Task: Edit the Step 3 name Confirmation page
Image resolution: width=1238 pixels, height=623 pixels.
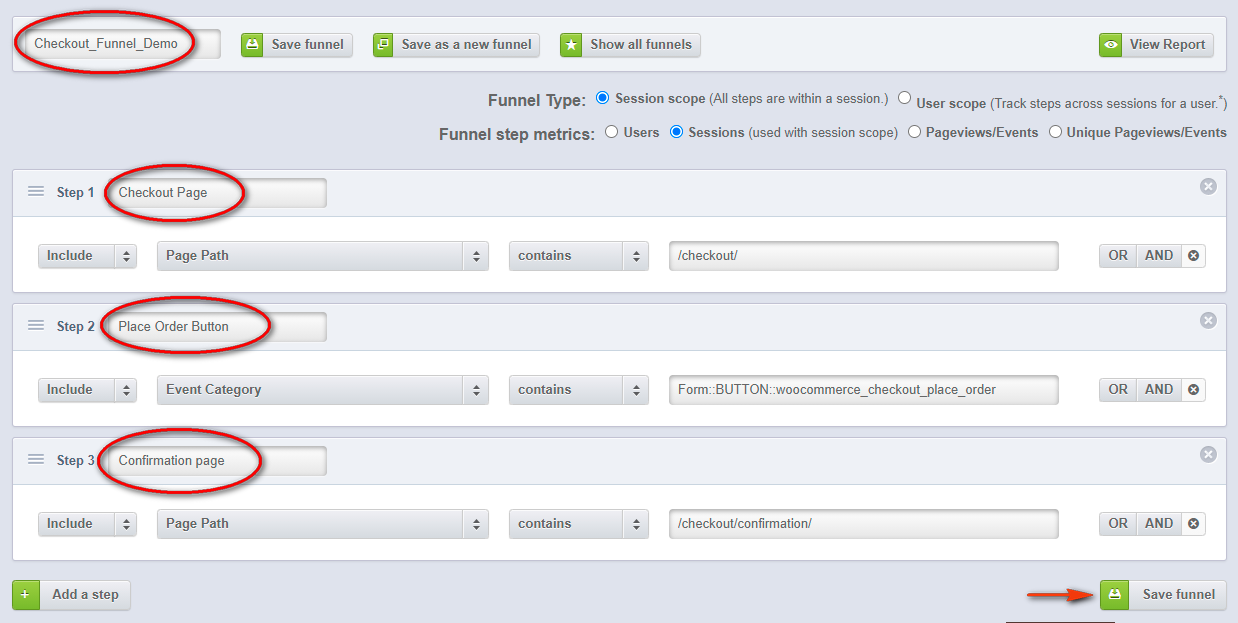Action: click(218, 460)
